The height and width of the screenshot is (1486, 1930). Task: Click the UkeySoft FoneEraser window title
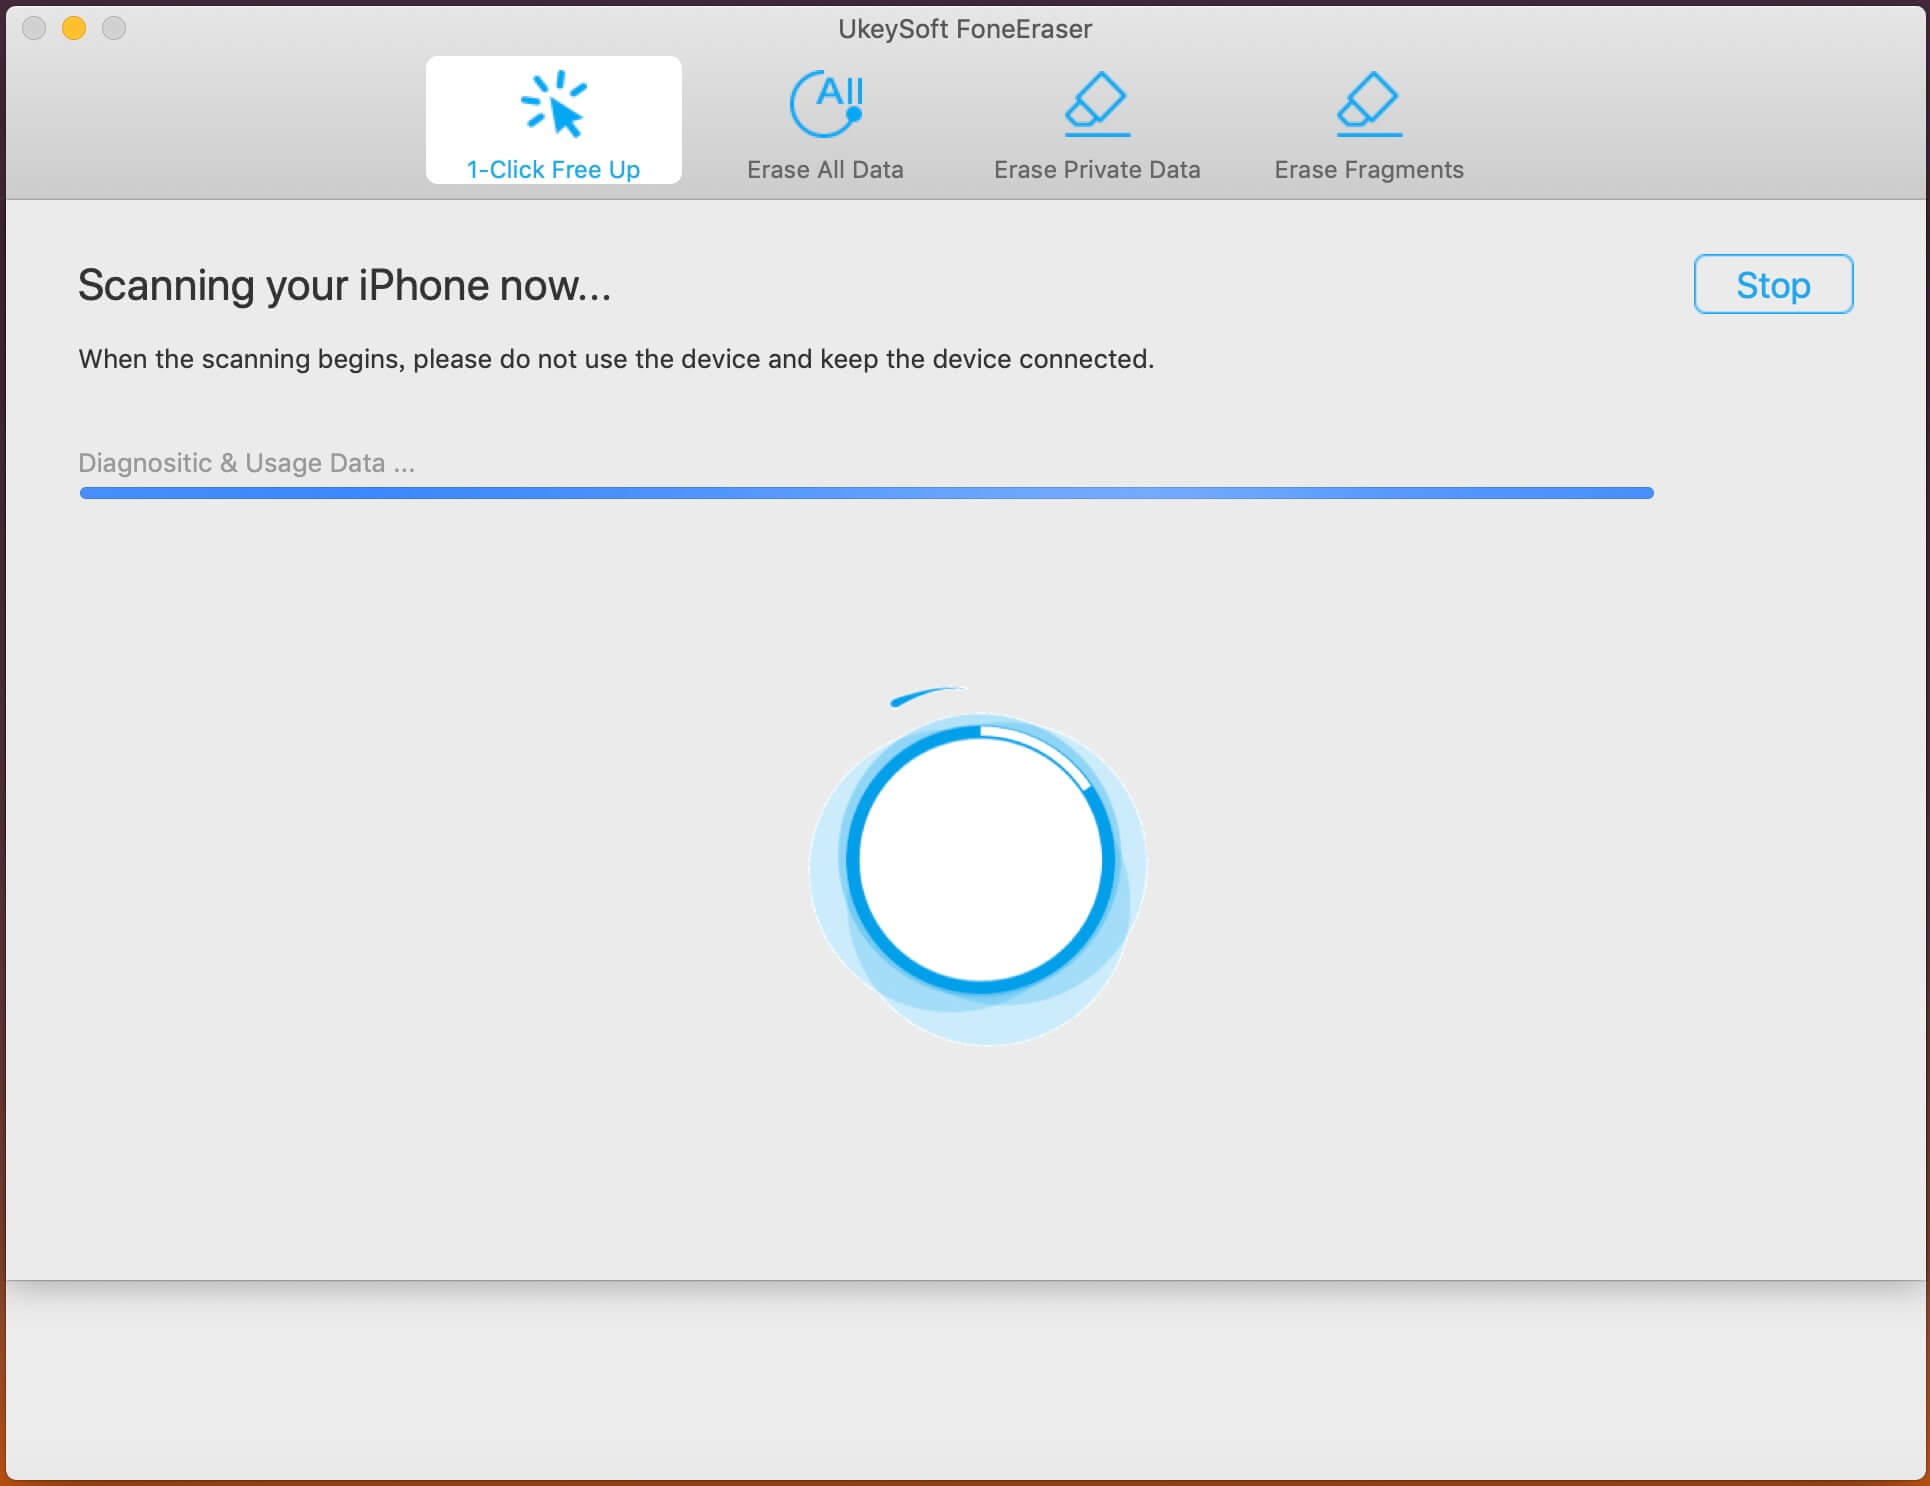pos(965,29)
